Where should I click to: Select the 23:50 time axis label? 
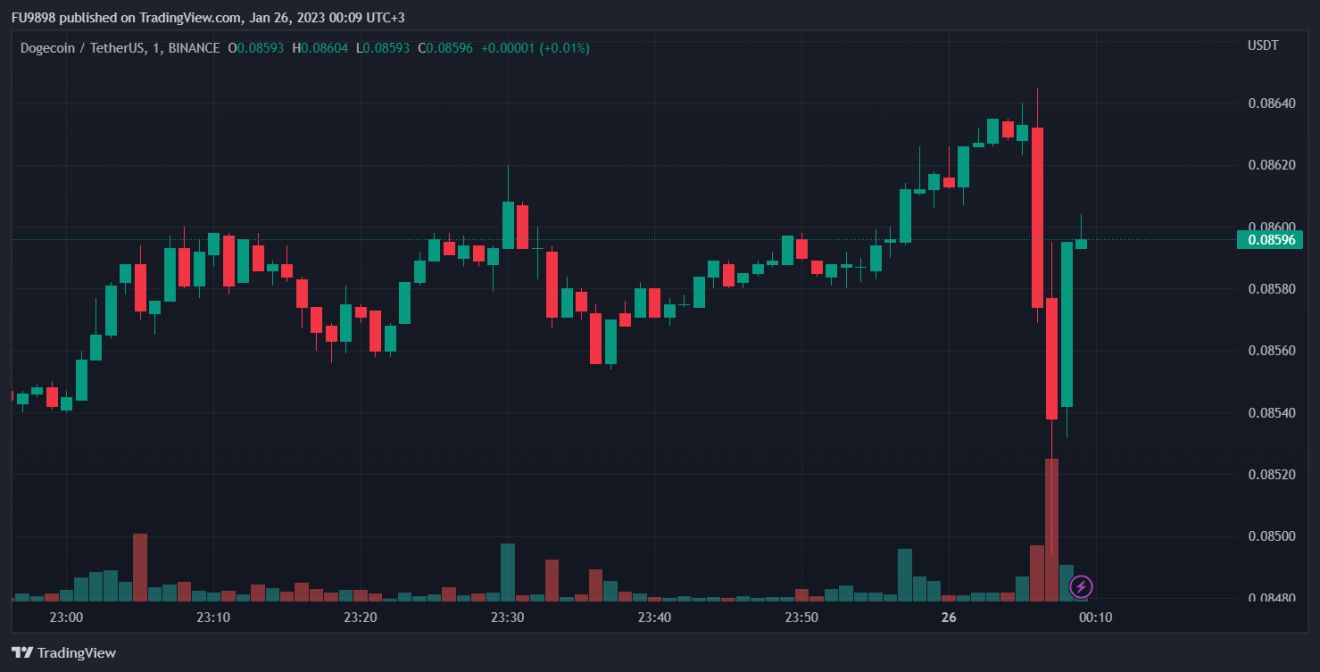pos(801,618)
